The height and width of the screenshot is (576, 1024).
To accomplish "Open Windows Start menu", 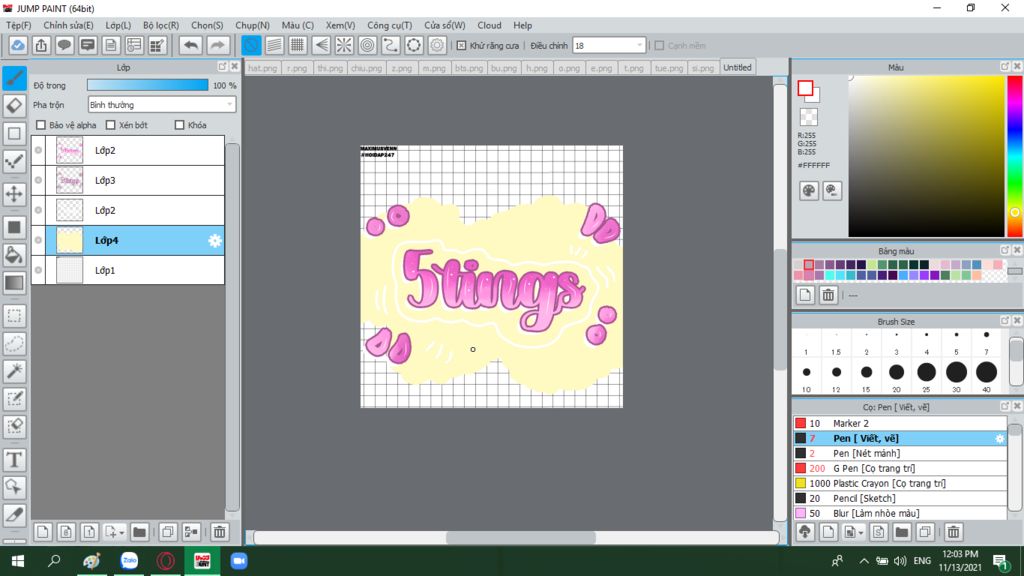I will (x=18, y=561).
